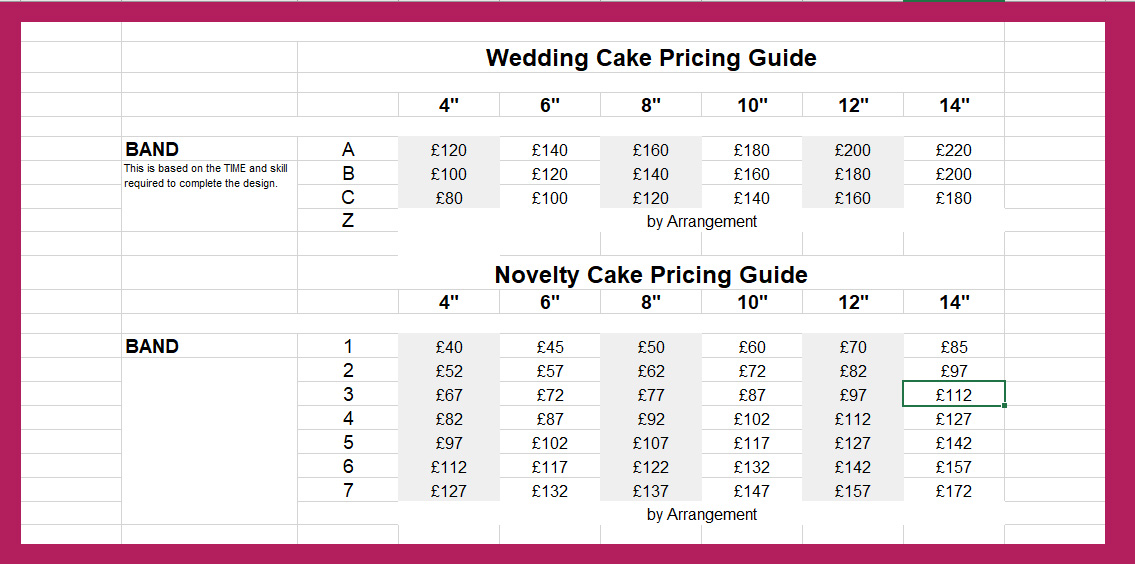The image size is (1135, 564).
Task: Click the Novelty Cake Pricing Guide heading
Action: (x=651, y=275)
